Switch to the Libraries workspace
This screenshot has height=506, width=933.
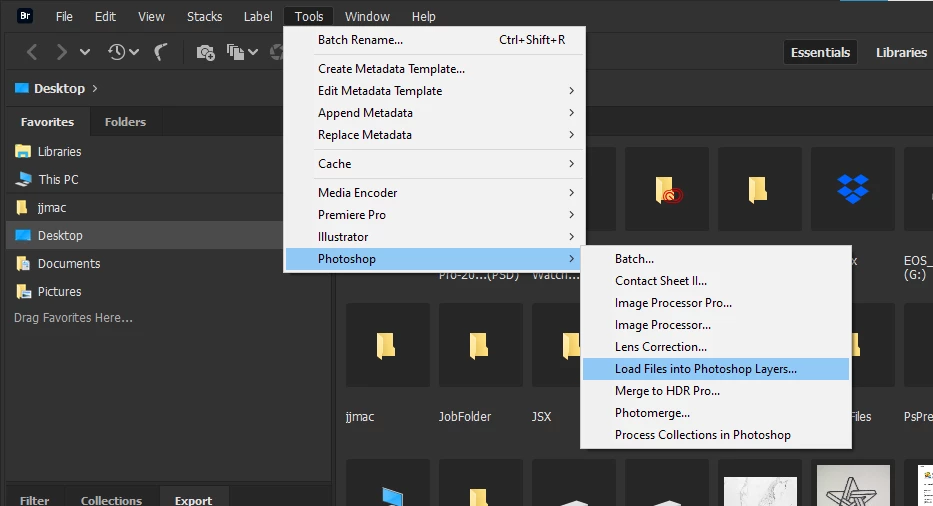[x=901, y=52]
